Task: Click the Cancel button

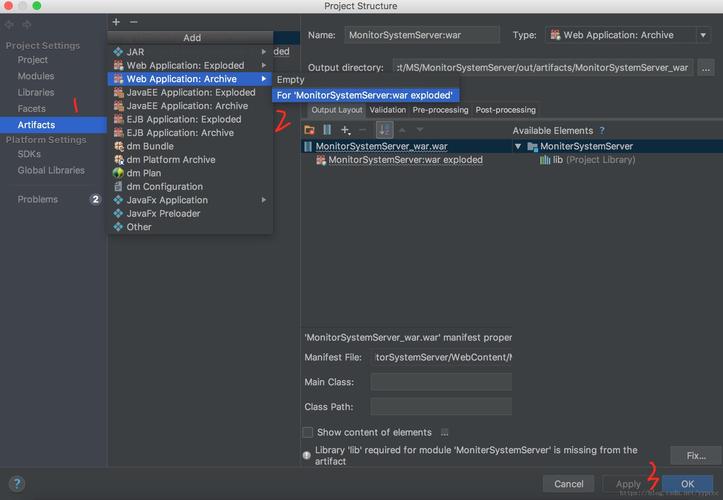Action: pos(569,484)
